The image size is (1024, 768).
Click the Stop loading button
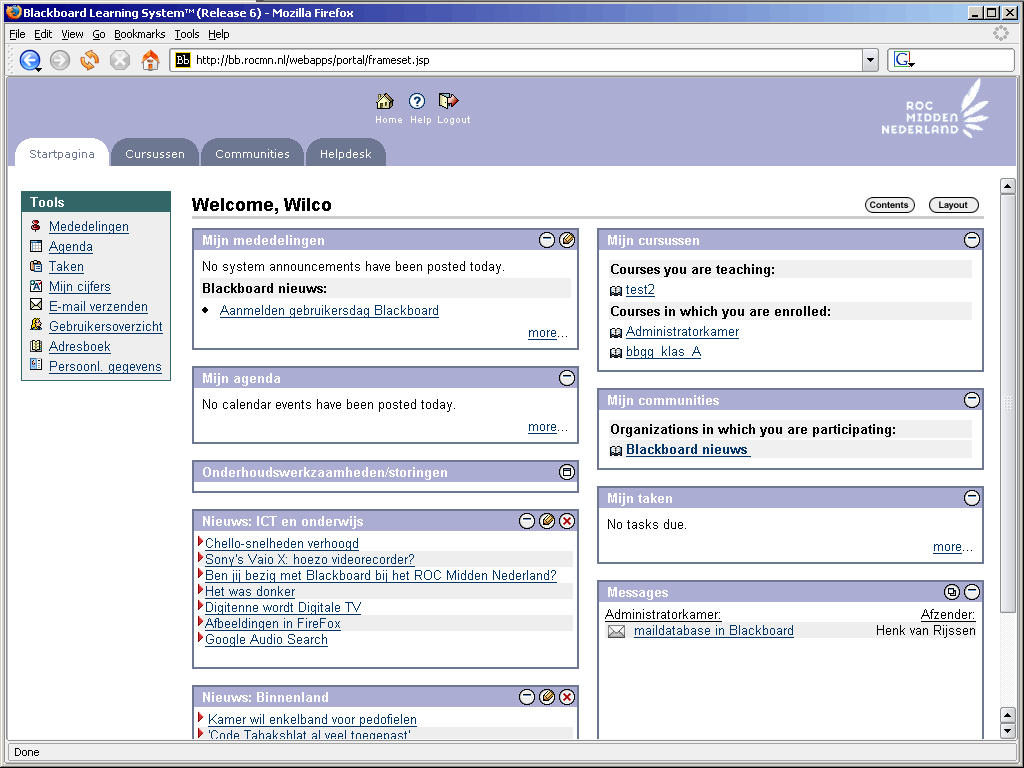(x=120, y=60)
